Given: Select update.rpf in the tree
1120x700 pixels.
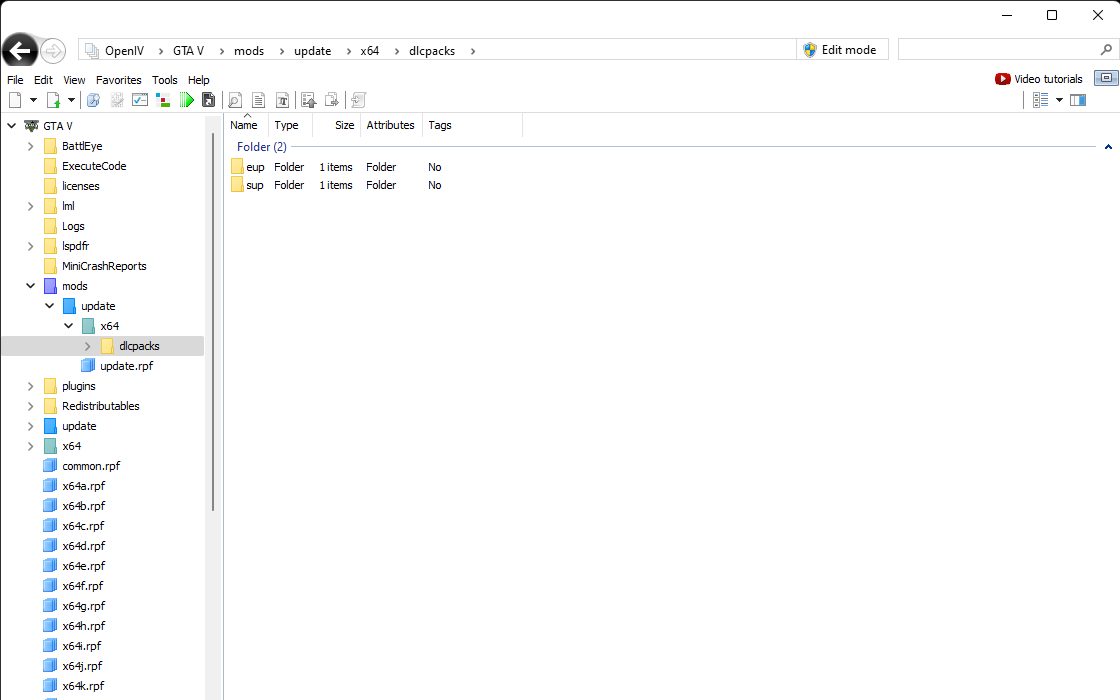Looking at the screenshot, I should 126,366.
